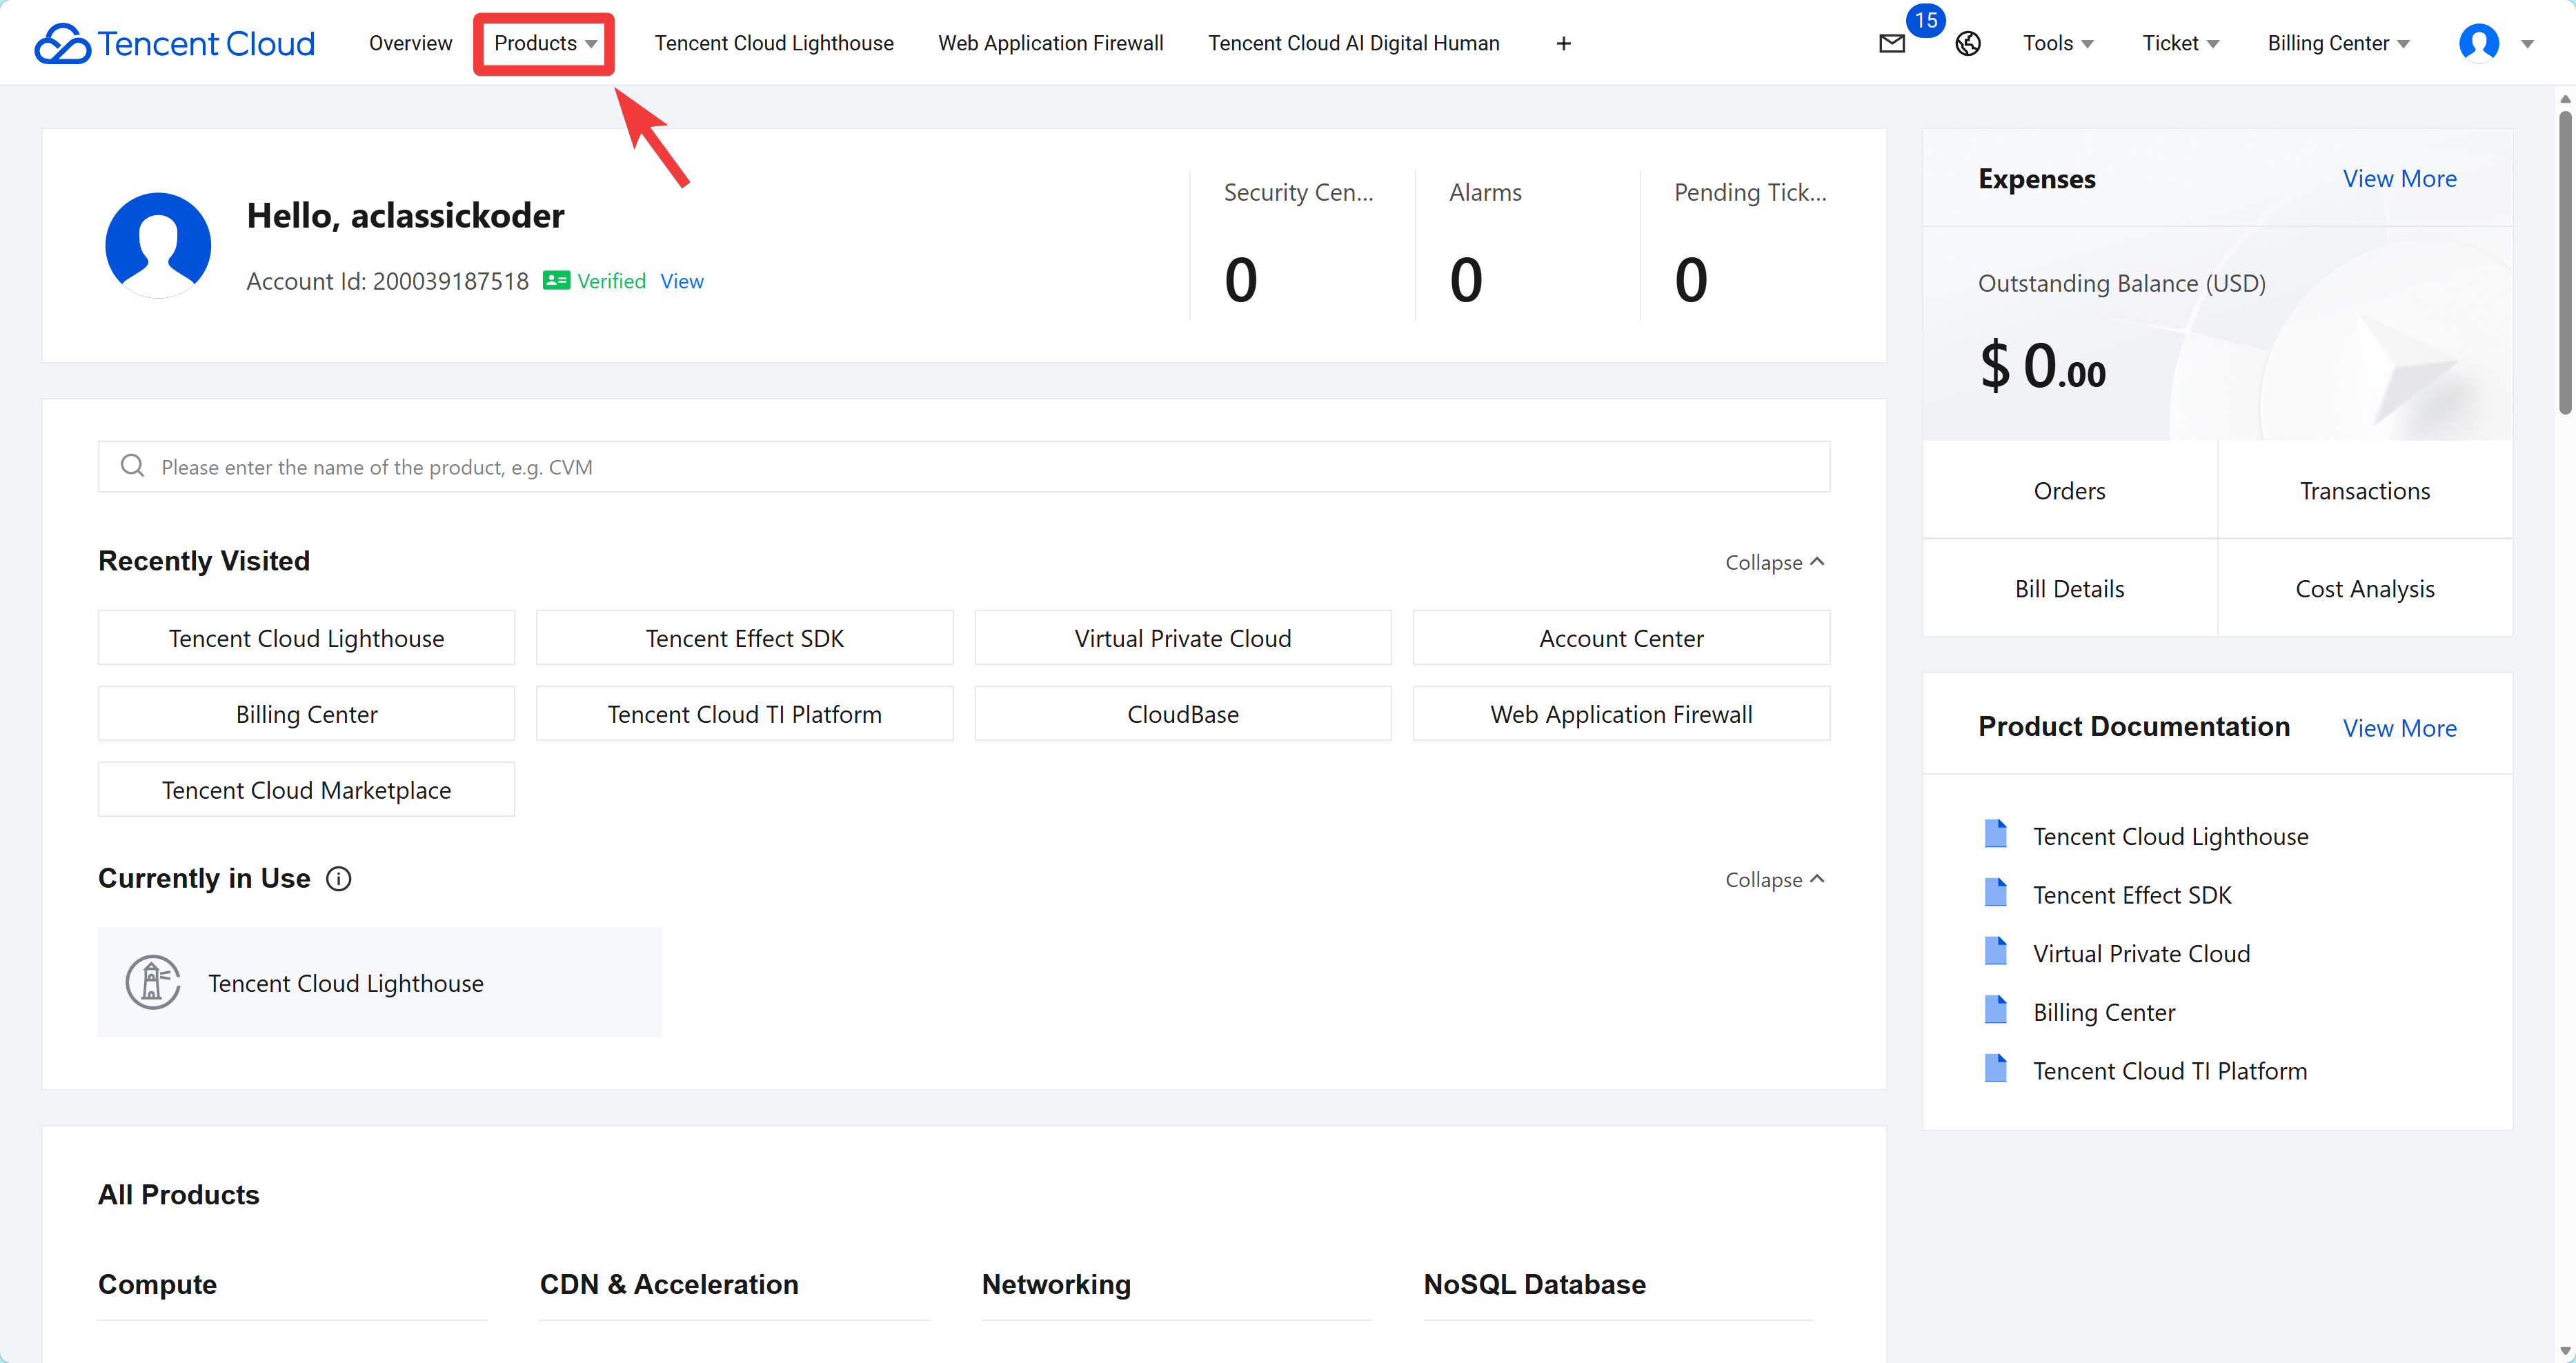
Task: Open Web Application Firewall recently visited button
Action: coord(1621,714)
